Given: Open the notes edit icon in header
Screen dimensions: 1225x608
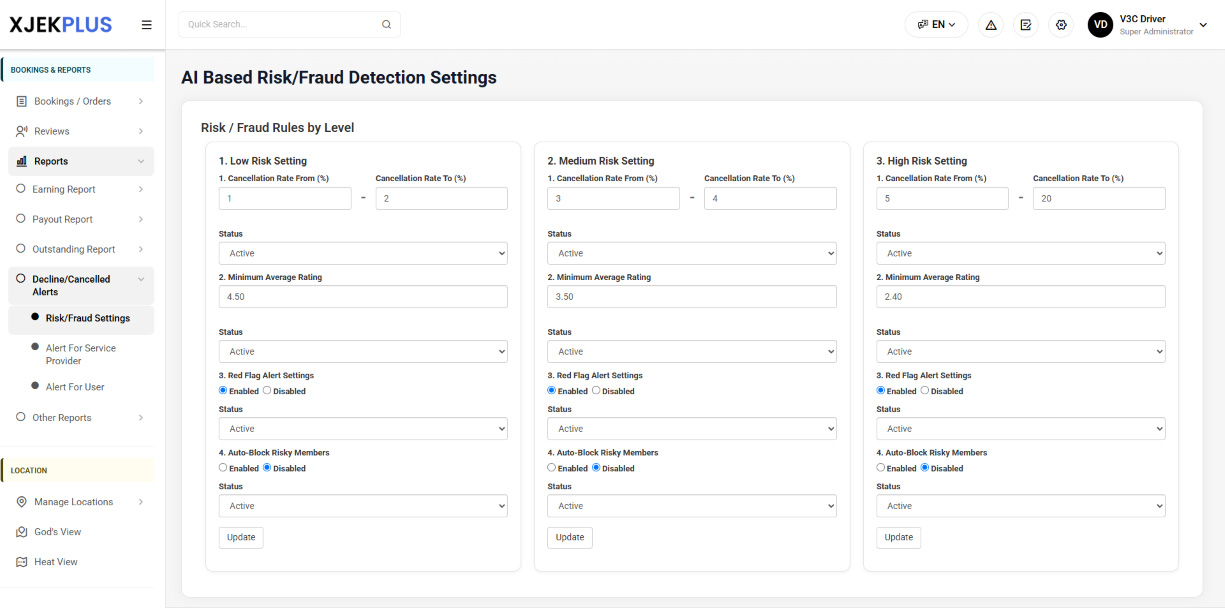Looking at the screenshot, I should point(1026,25).
